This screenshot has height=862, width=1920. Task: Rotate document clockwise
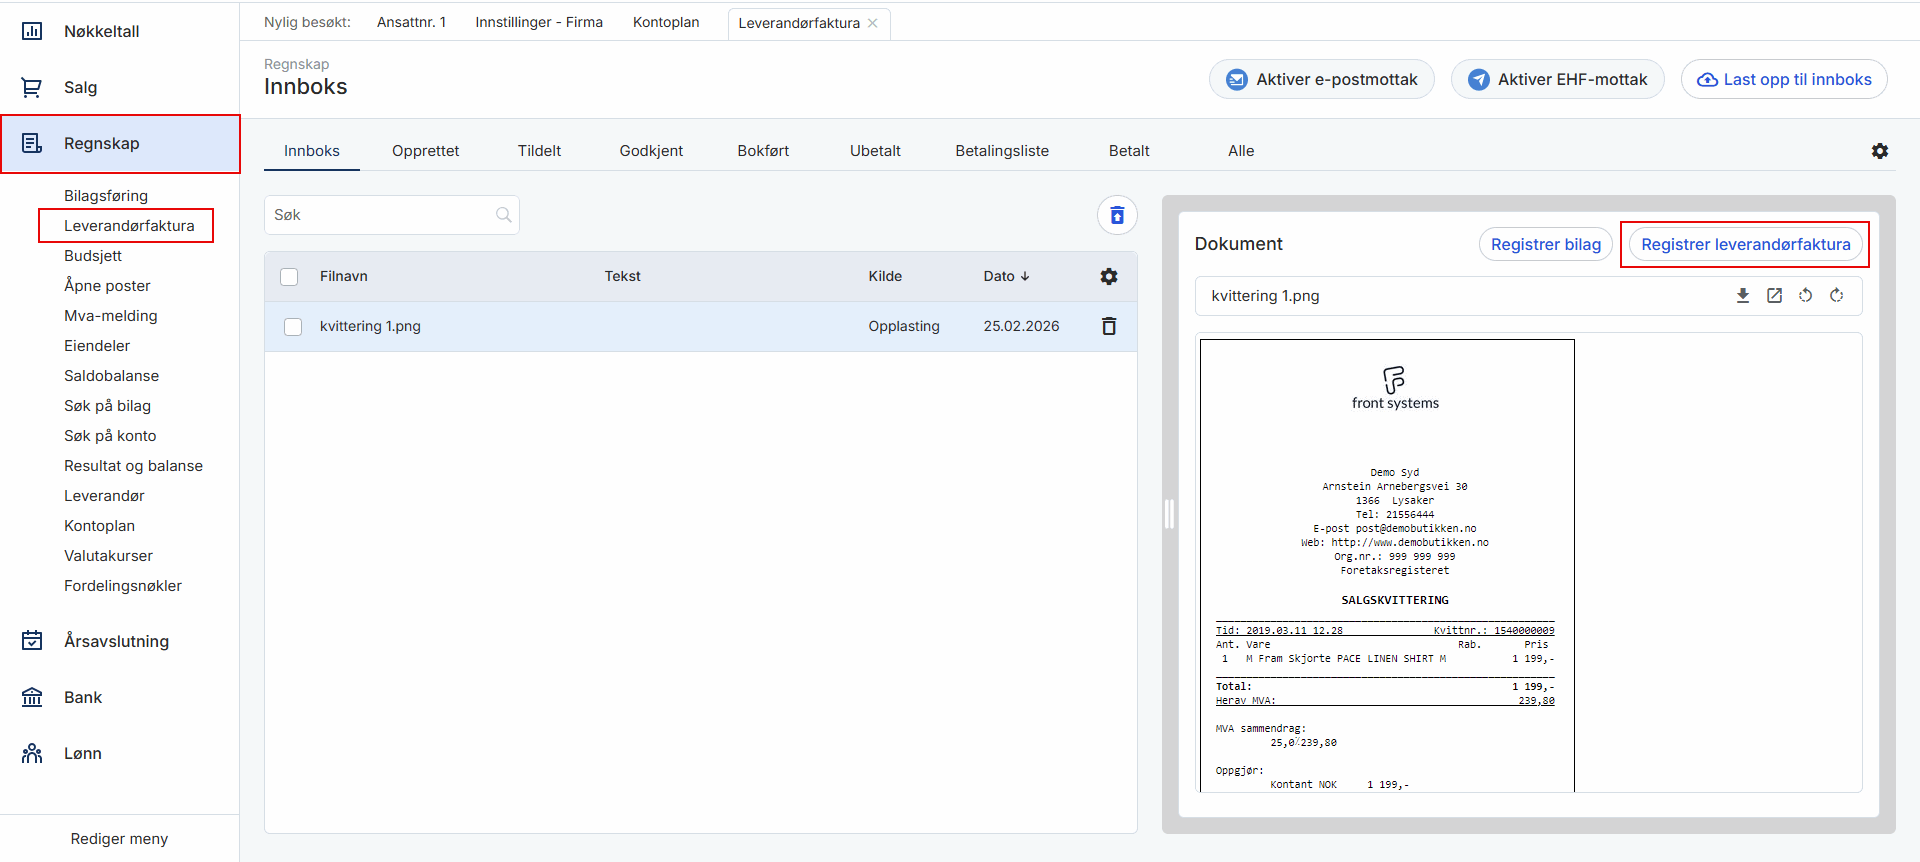pos(1837,296)
